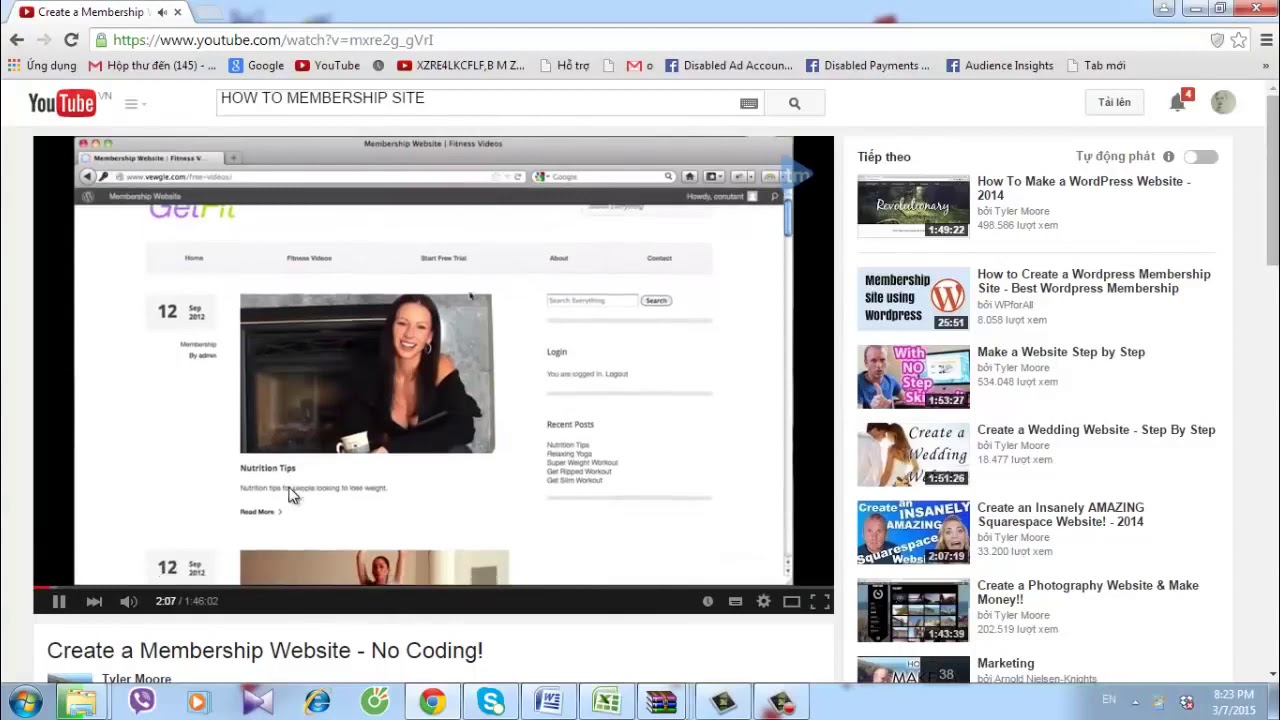Toggle the Tự động phát autoplay switch
Screen dimensions: 1280x720
(x=1200, y=157)
